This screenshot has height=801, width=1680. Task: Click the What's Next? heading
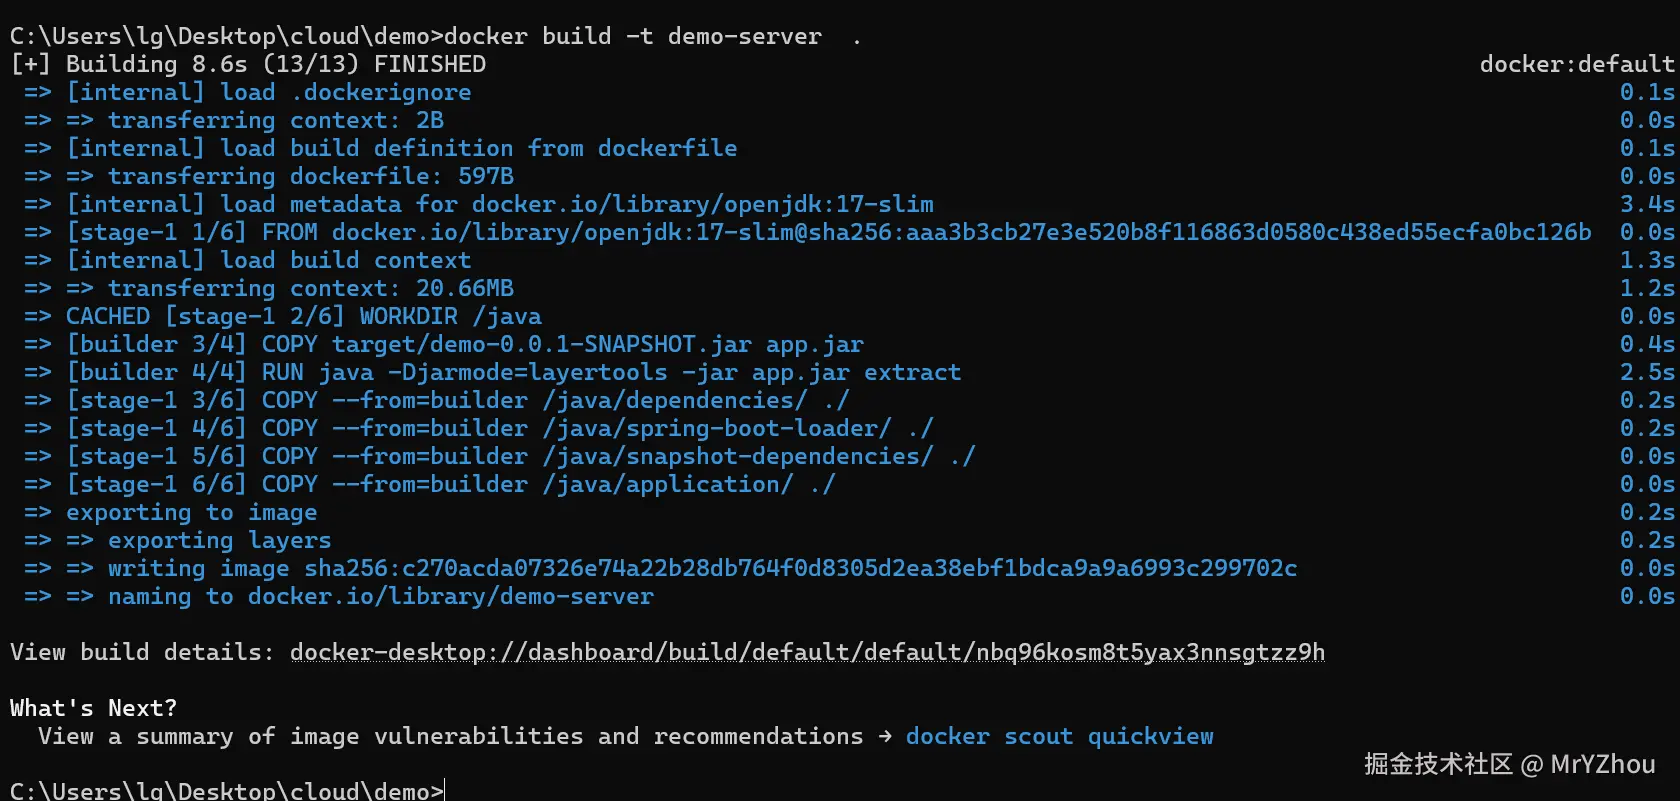tap(93, 709)
